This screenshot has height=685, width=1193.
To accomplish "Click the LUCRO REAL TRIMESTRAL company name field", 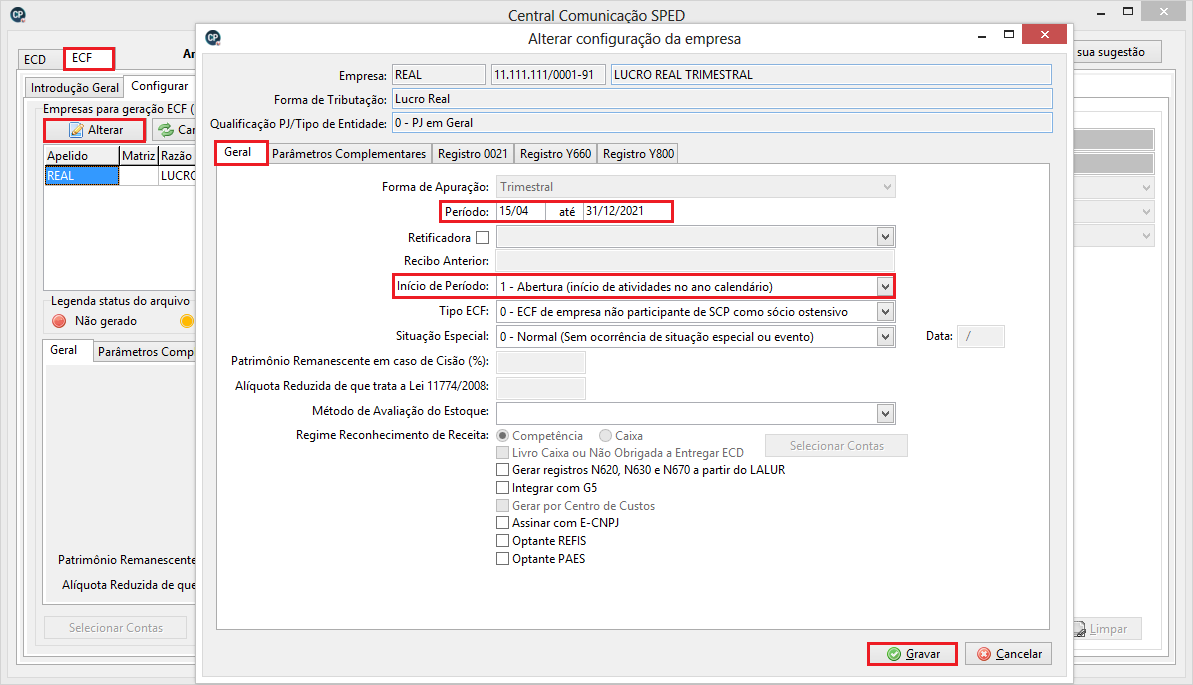I will coord(832,75).
